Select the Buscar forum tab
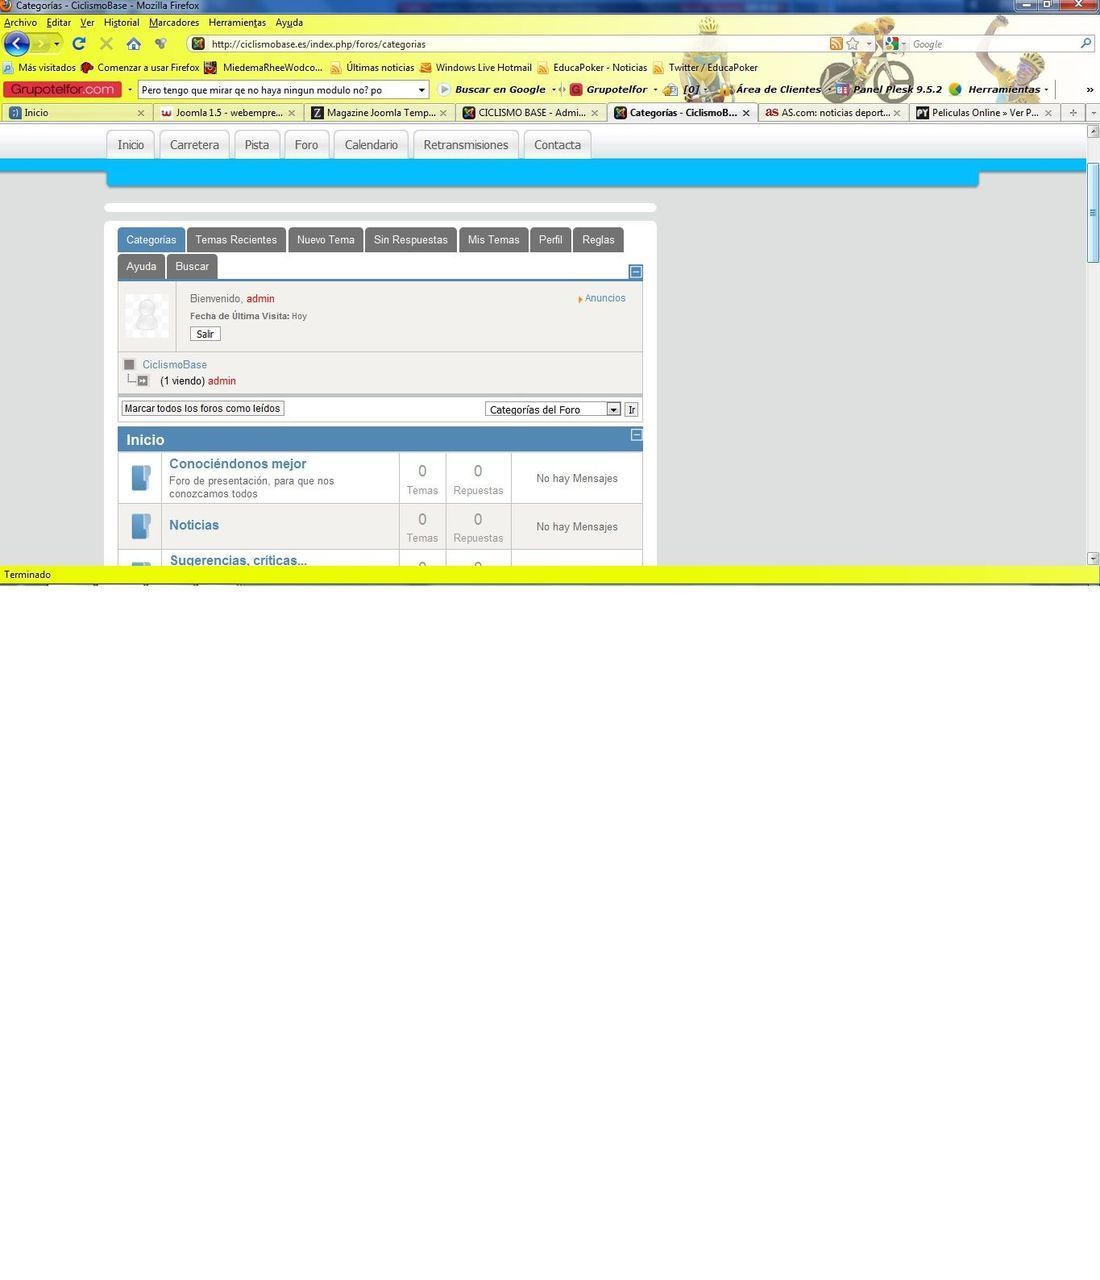This screenshot has width=1100, height=1280. tap(192, 267)
